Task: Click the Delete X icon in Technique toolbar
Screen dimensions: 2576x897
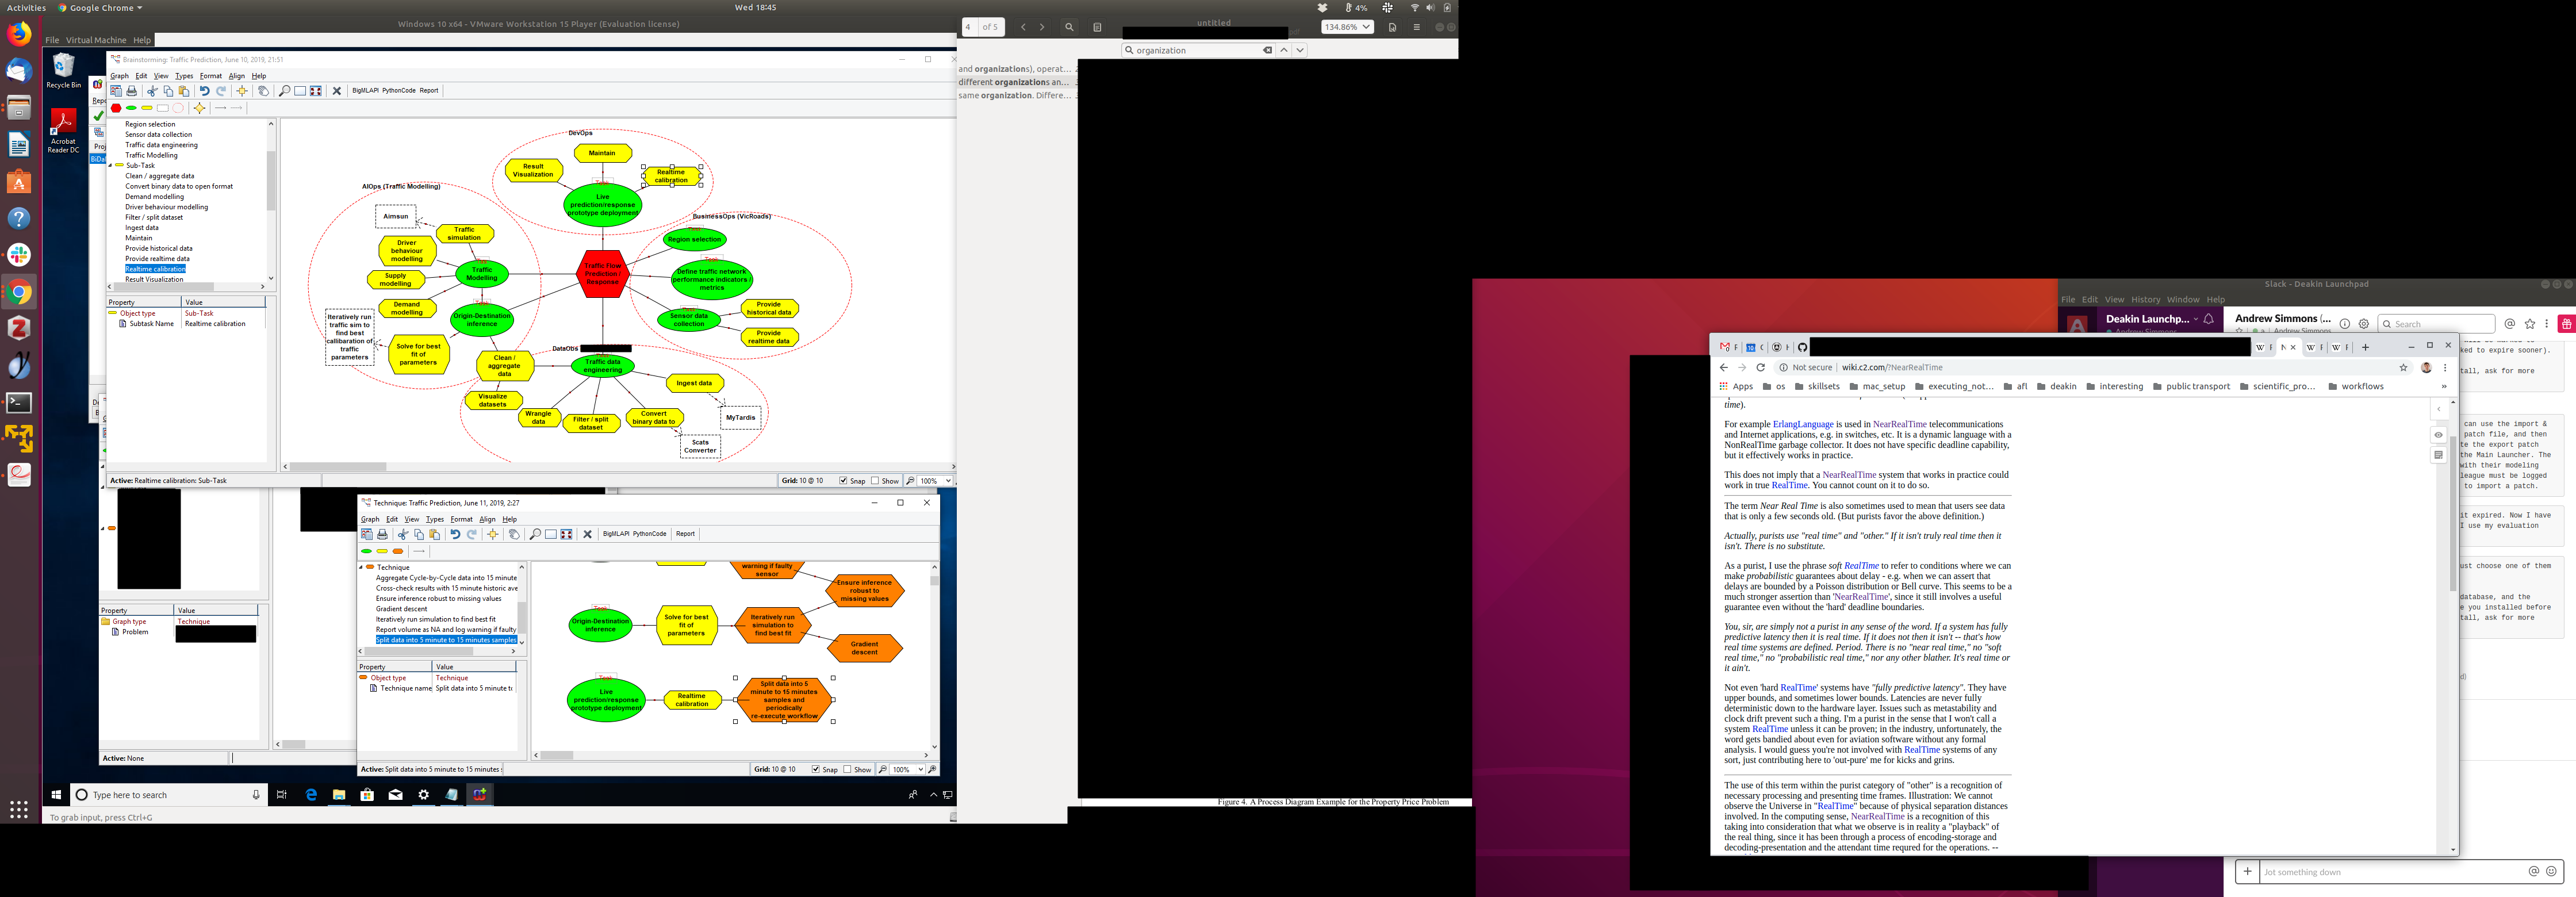Action: click(587, 534)
